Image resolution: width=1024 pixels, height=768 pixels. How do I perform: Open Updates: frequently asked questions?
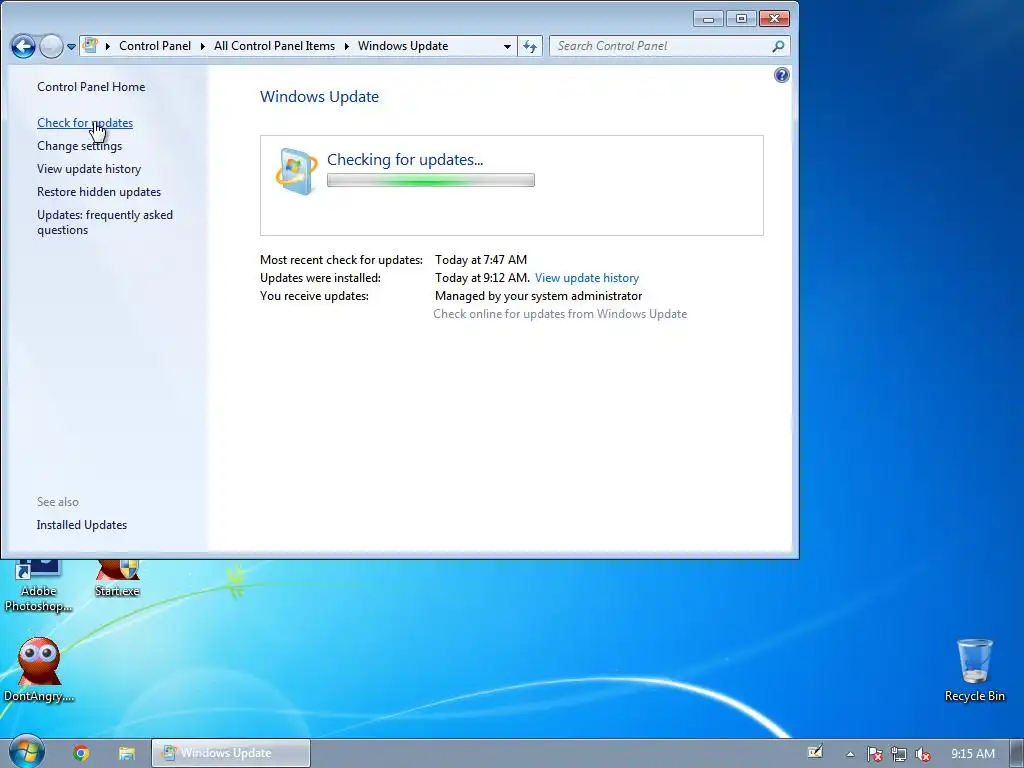(x=104, y=222)
